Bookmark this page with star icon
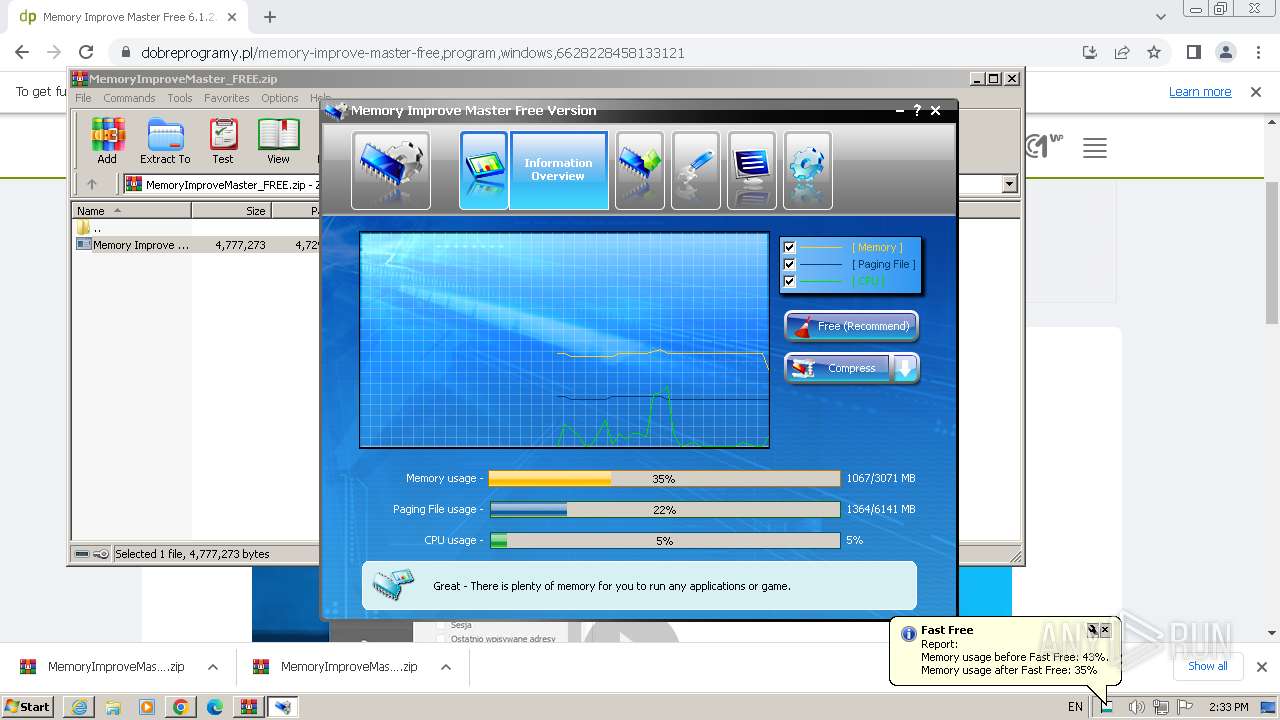This screenshot has width=1280, height=720. click(x=1154, y=53)
